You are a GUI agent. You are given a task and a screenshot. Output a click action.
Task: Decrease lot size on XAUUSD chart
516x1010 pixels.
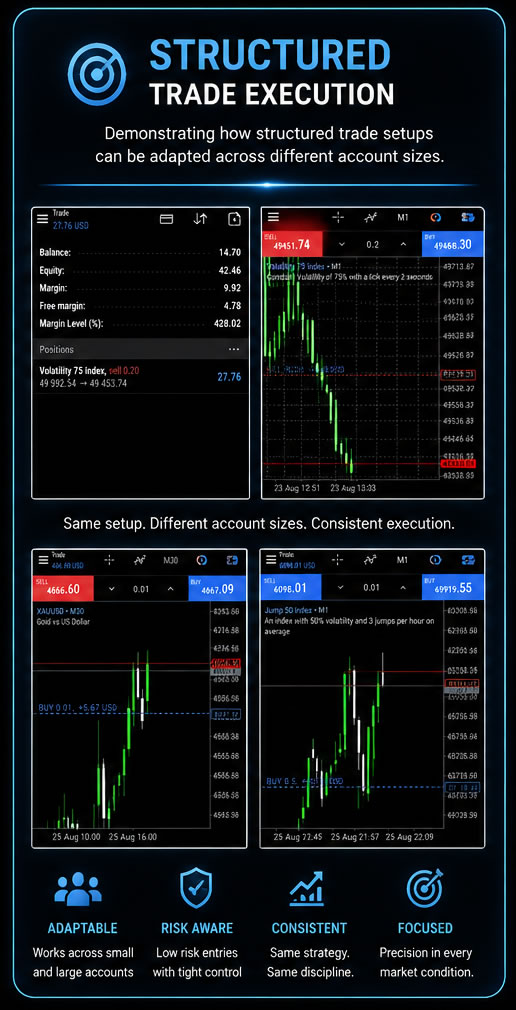111,589
